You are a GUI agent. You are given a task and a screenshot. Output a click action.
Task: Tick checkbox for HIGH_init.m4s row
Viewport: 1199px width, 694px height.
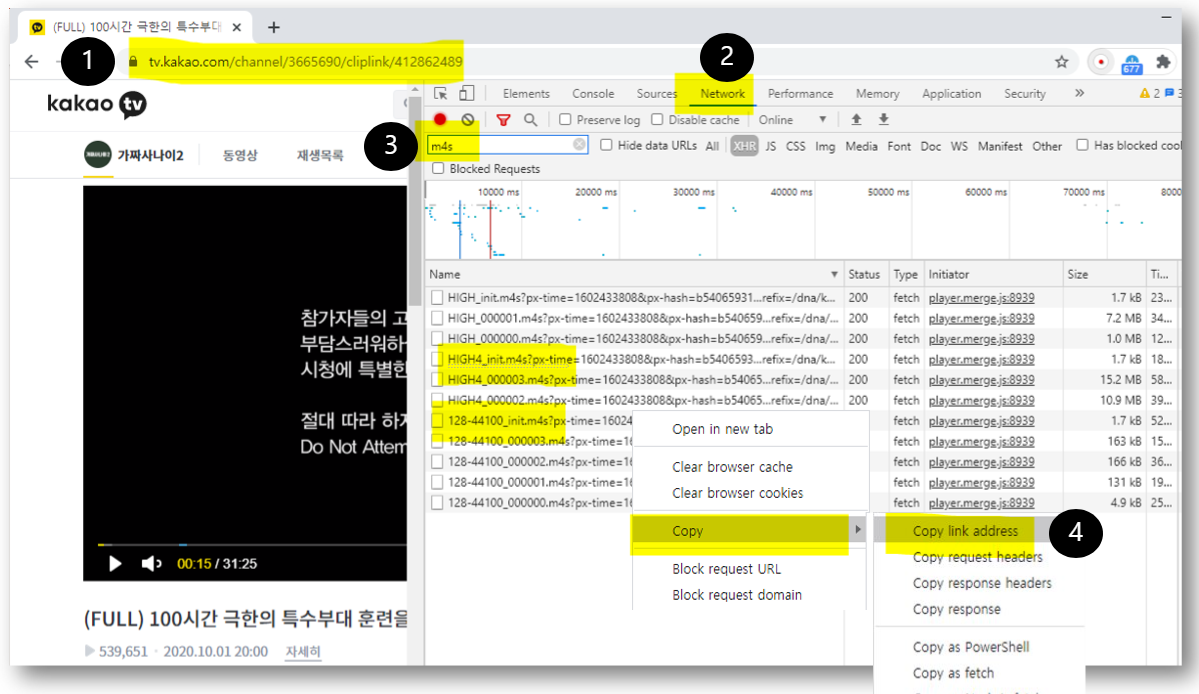click(437, 297)
